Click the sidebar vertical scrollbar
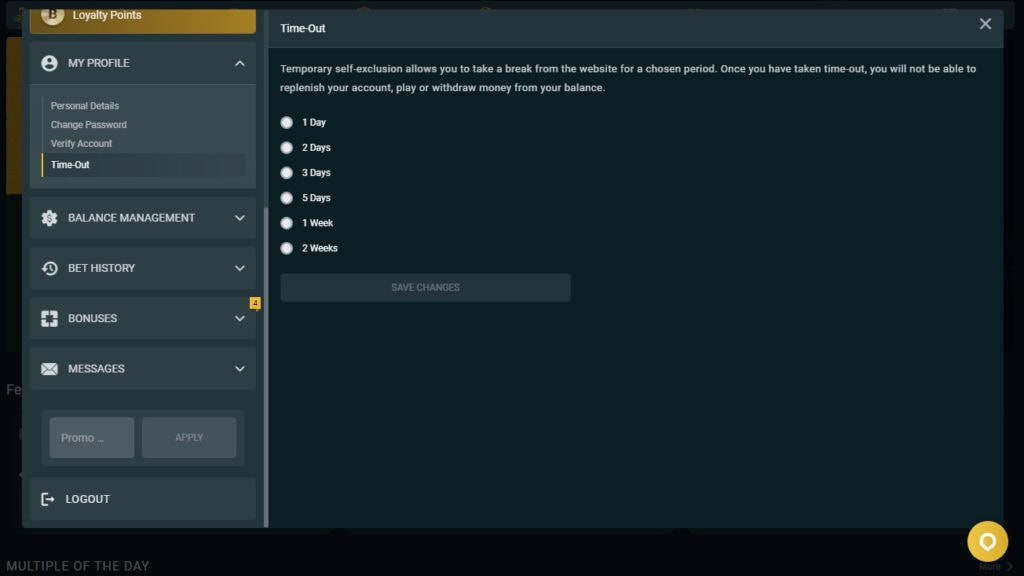Viewport: 1024px width, 576px height. point(266,367)
